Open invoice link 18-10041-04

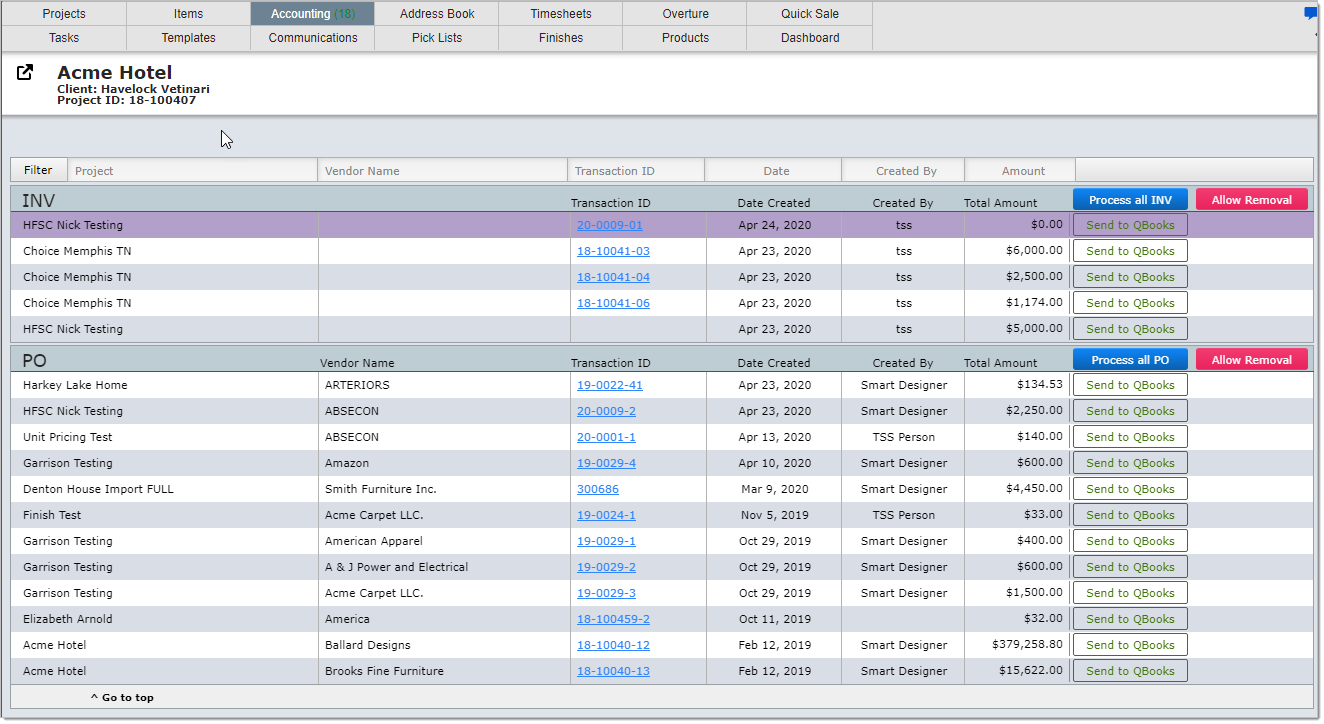pyautogui.click(x=613, y=277)
